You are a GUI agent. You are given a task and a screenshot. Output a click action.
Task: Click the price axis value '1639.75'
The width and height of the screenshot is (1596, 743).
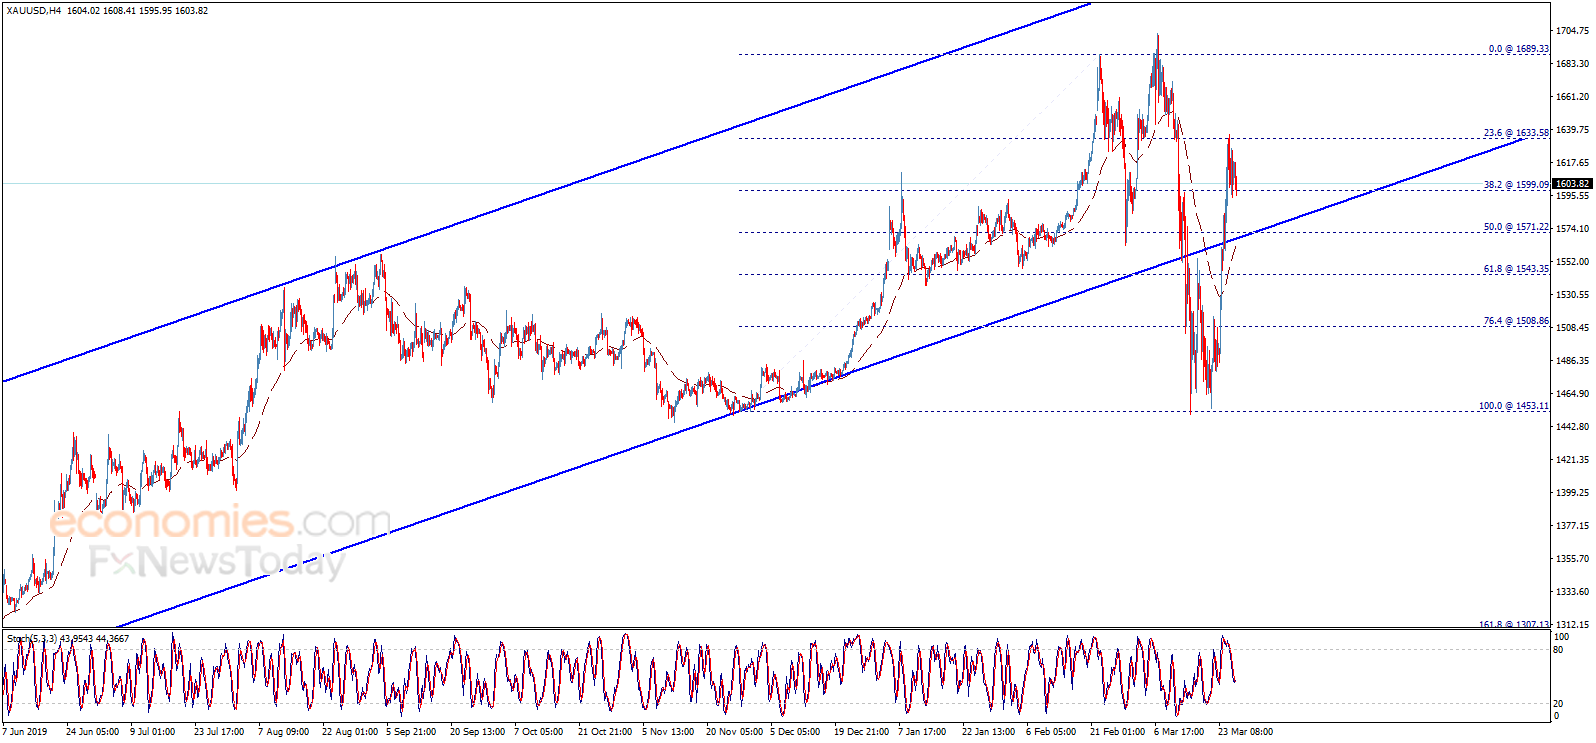point(1572,130)
